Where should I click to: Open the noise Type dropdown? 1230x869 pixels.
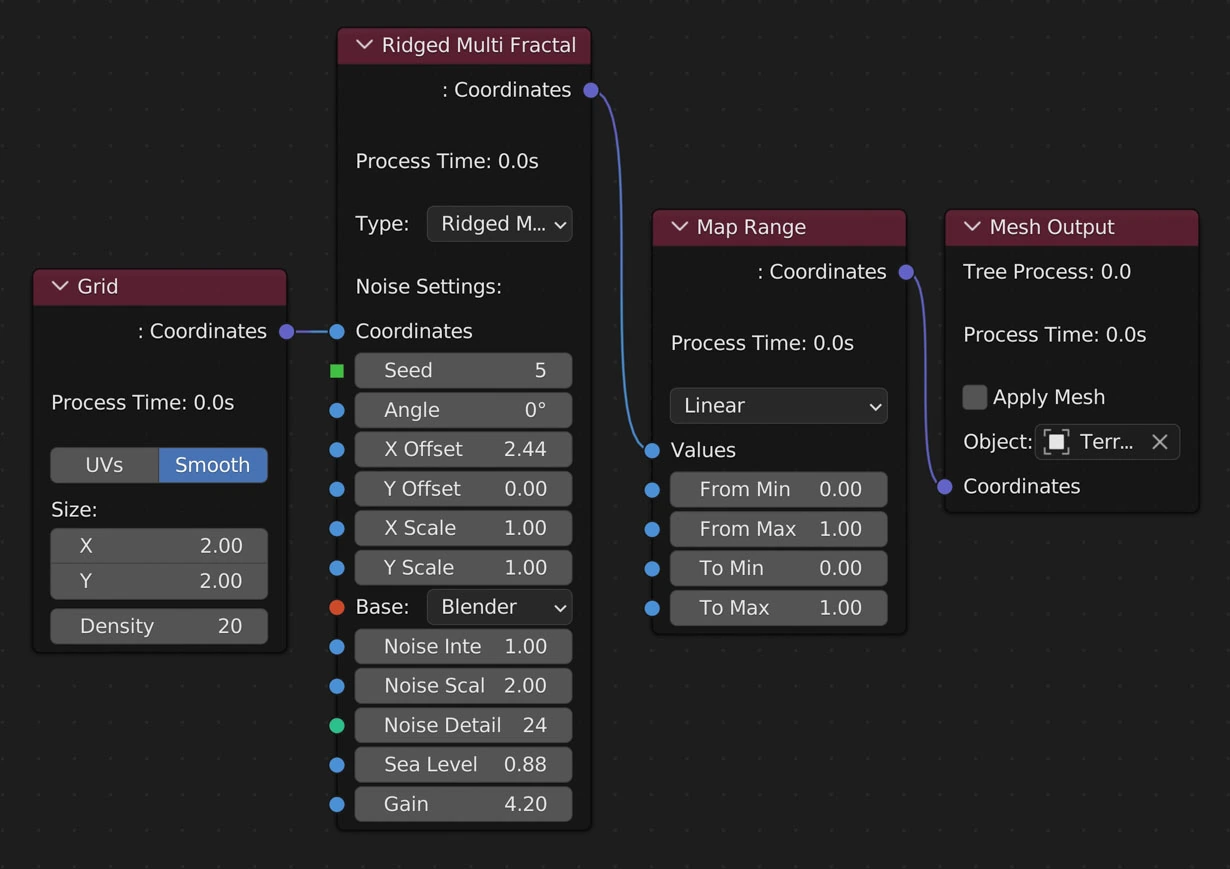pos(499,224)
